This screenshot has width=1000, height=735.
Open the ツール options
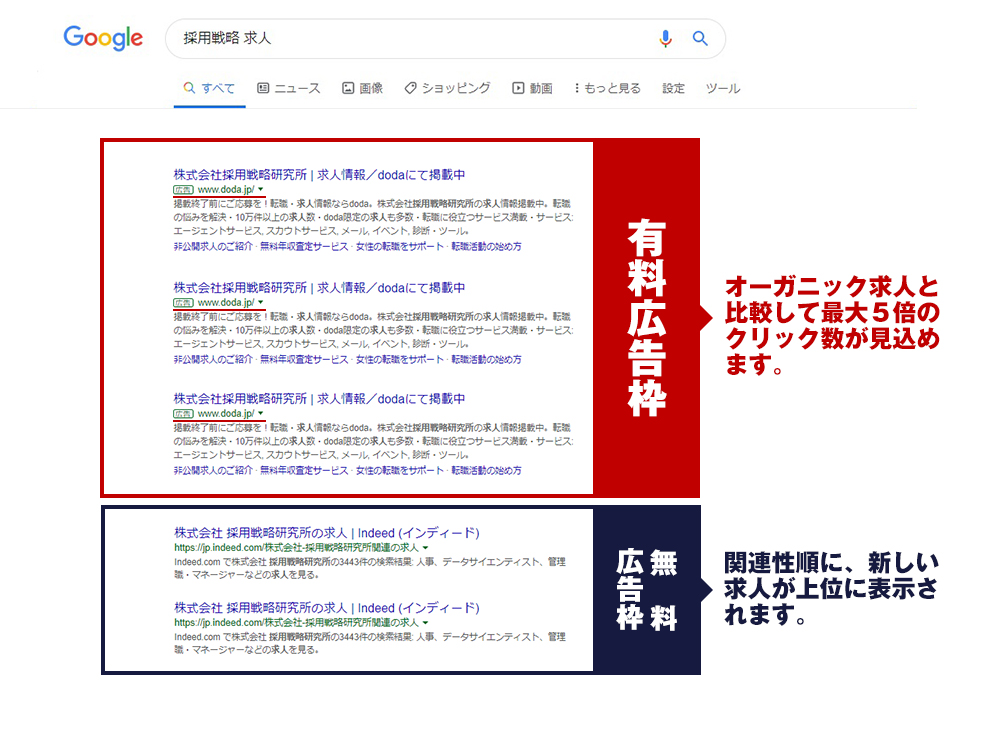(723, 88)
